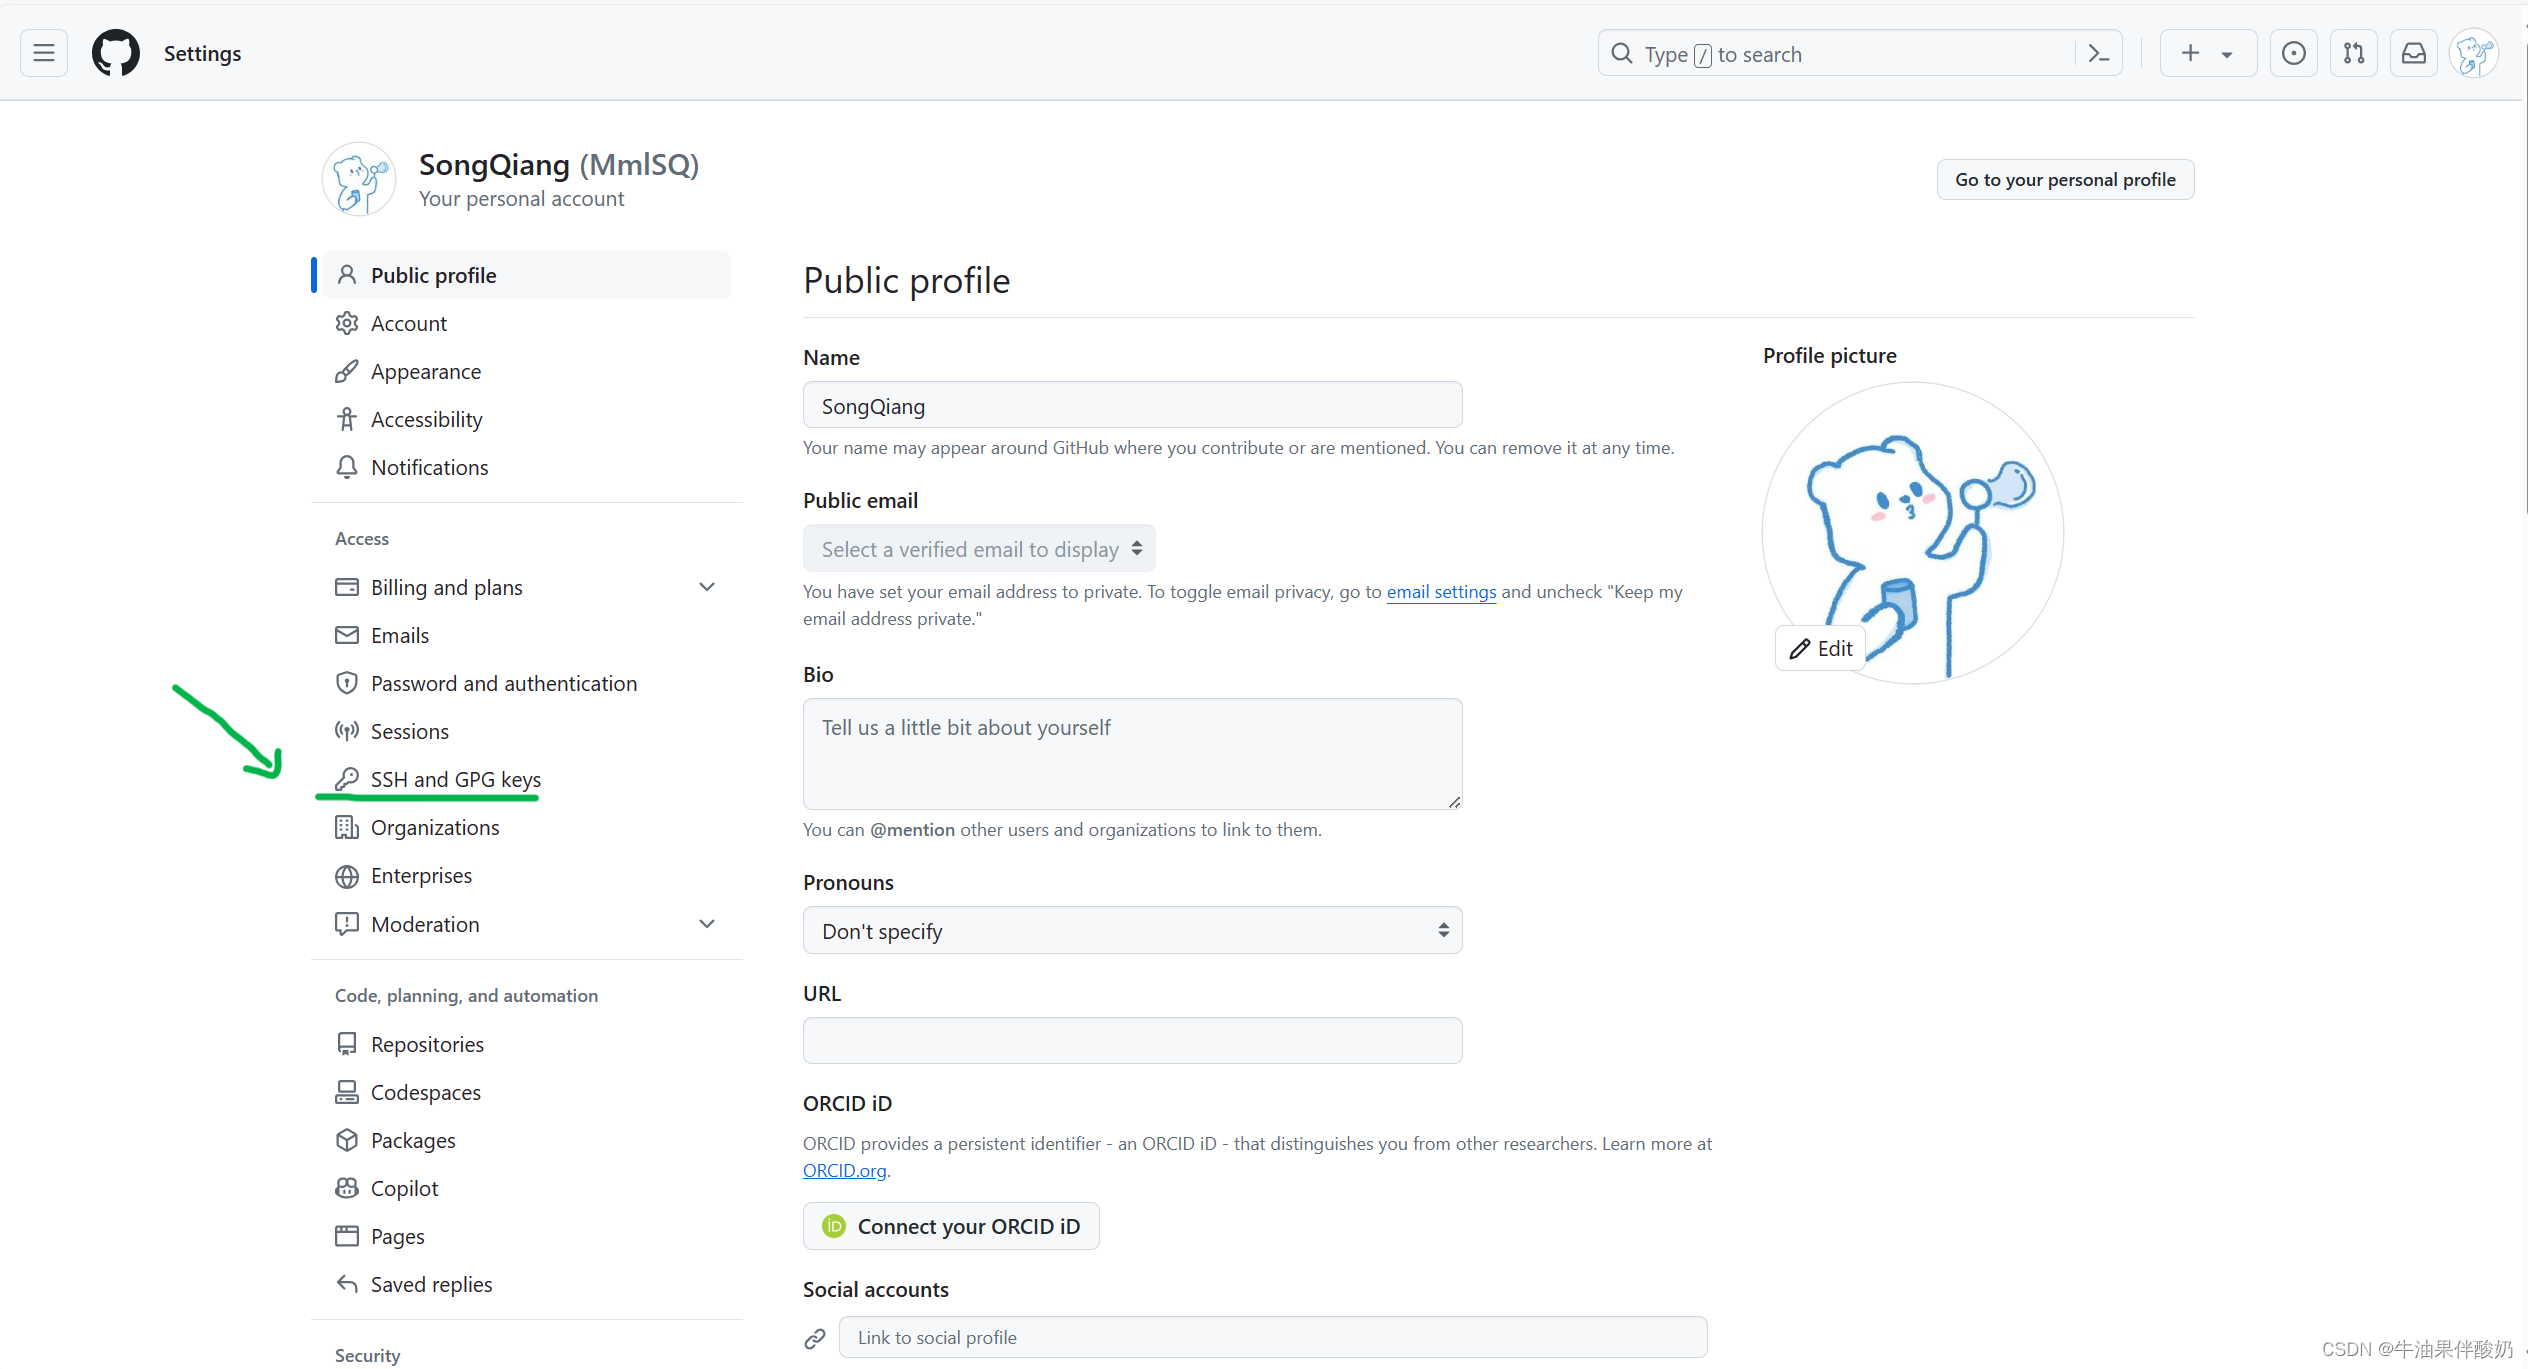This screenshot has height=1369, width=2528.
Task: Click Connect your ORCID iD button
Action: (950, 1226)
